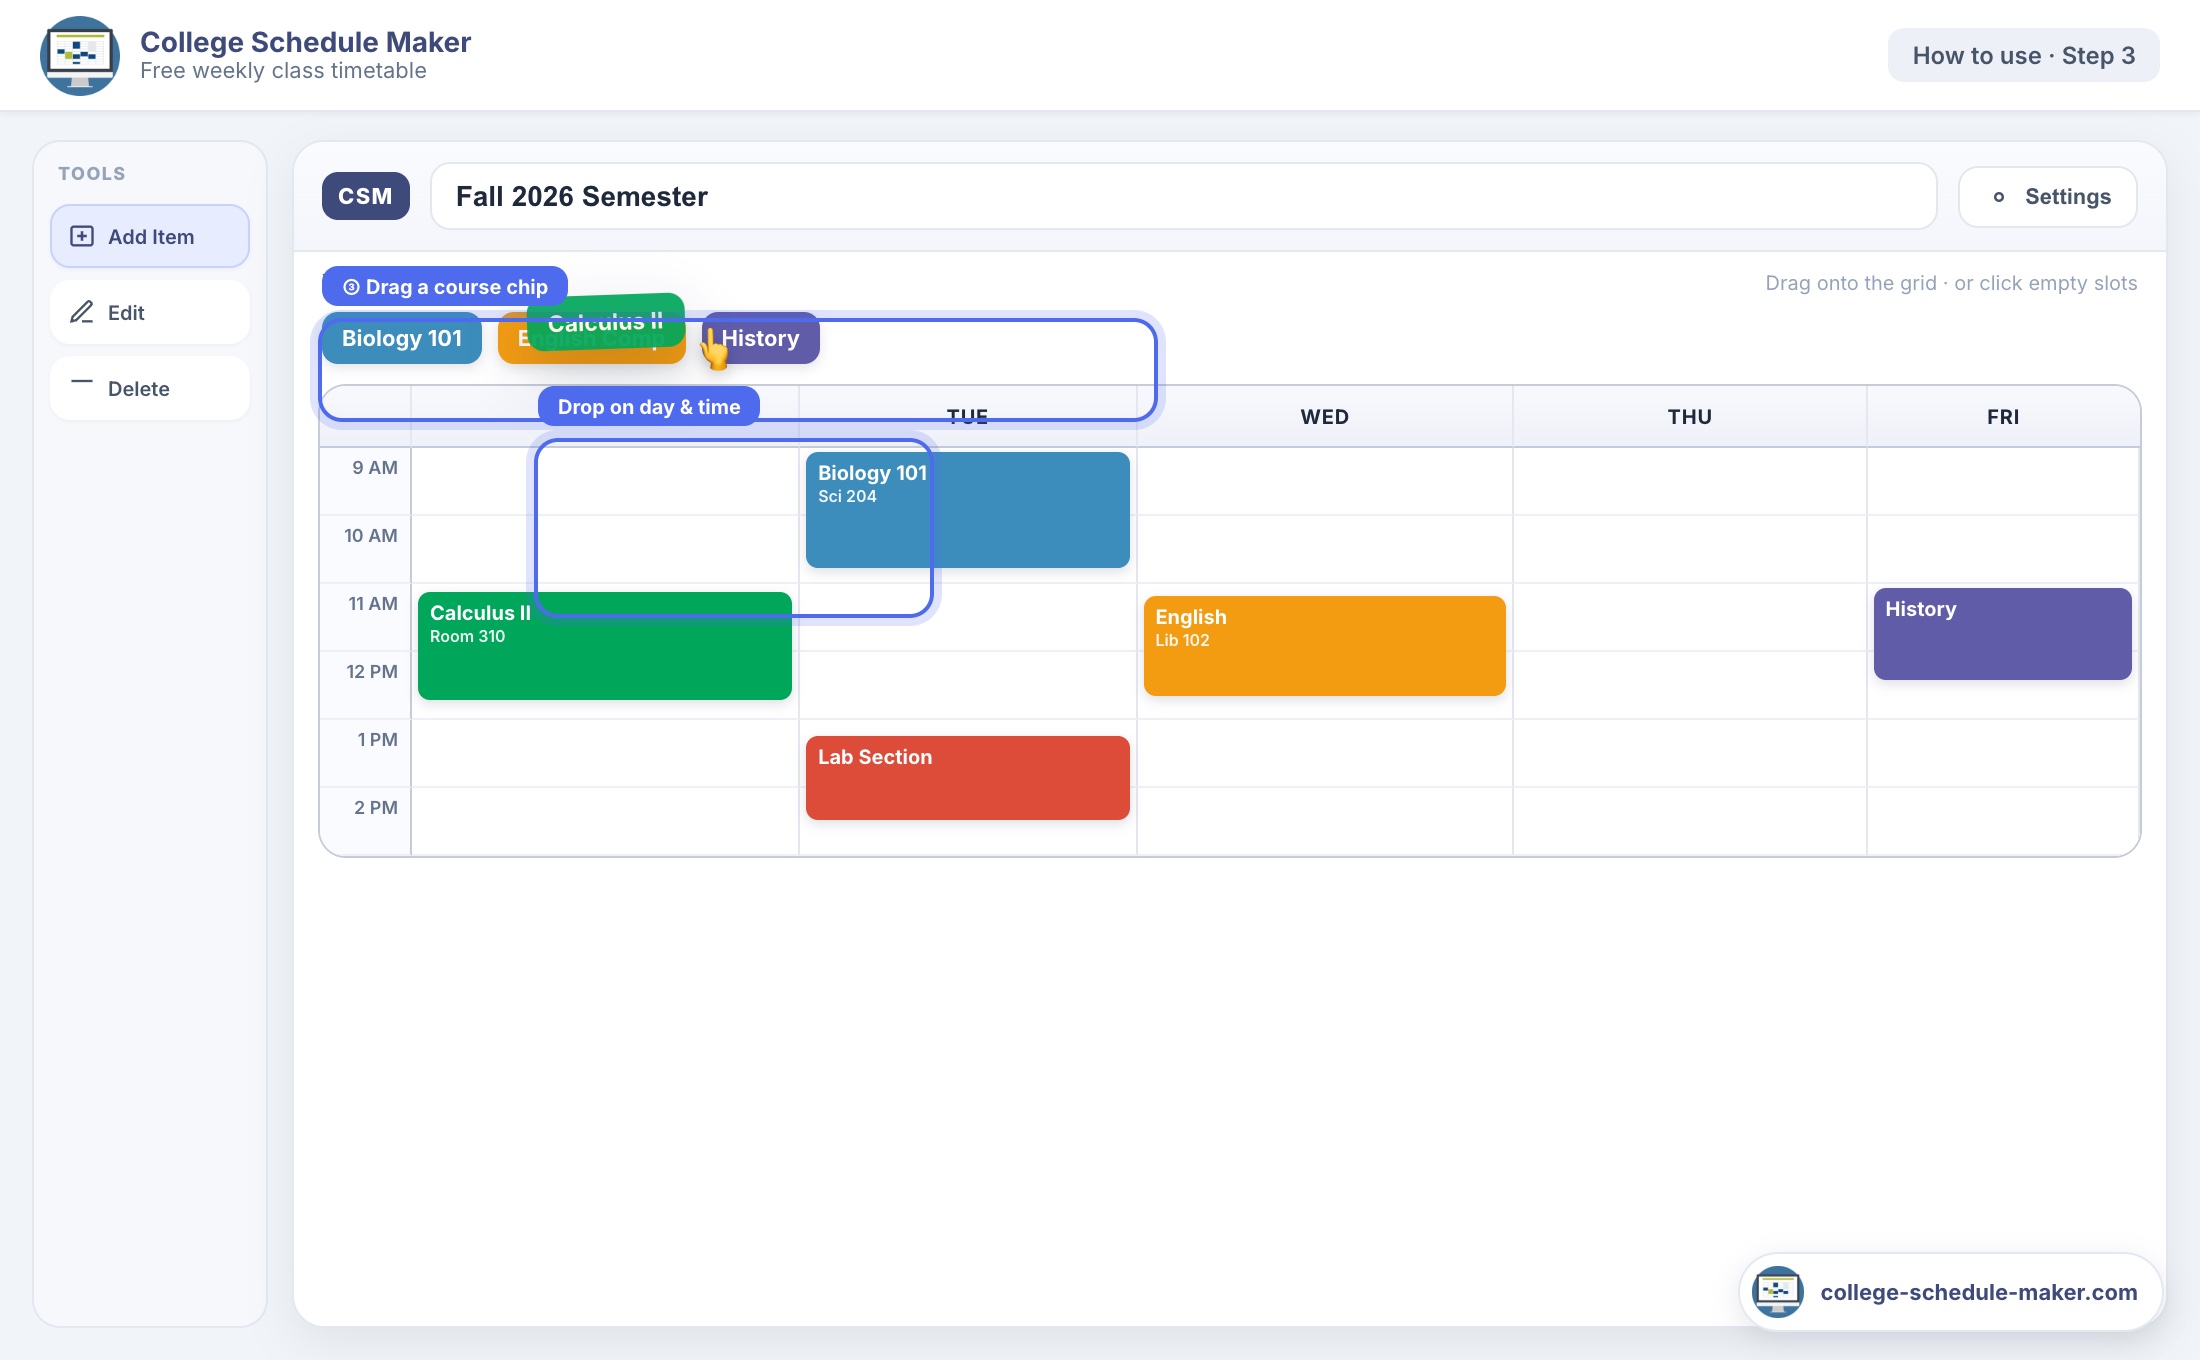Open the Settings button
The width and height of the screenshot is (2200, 1360).
coord(2047,197)
